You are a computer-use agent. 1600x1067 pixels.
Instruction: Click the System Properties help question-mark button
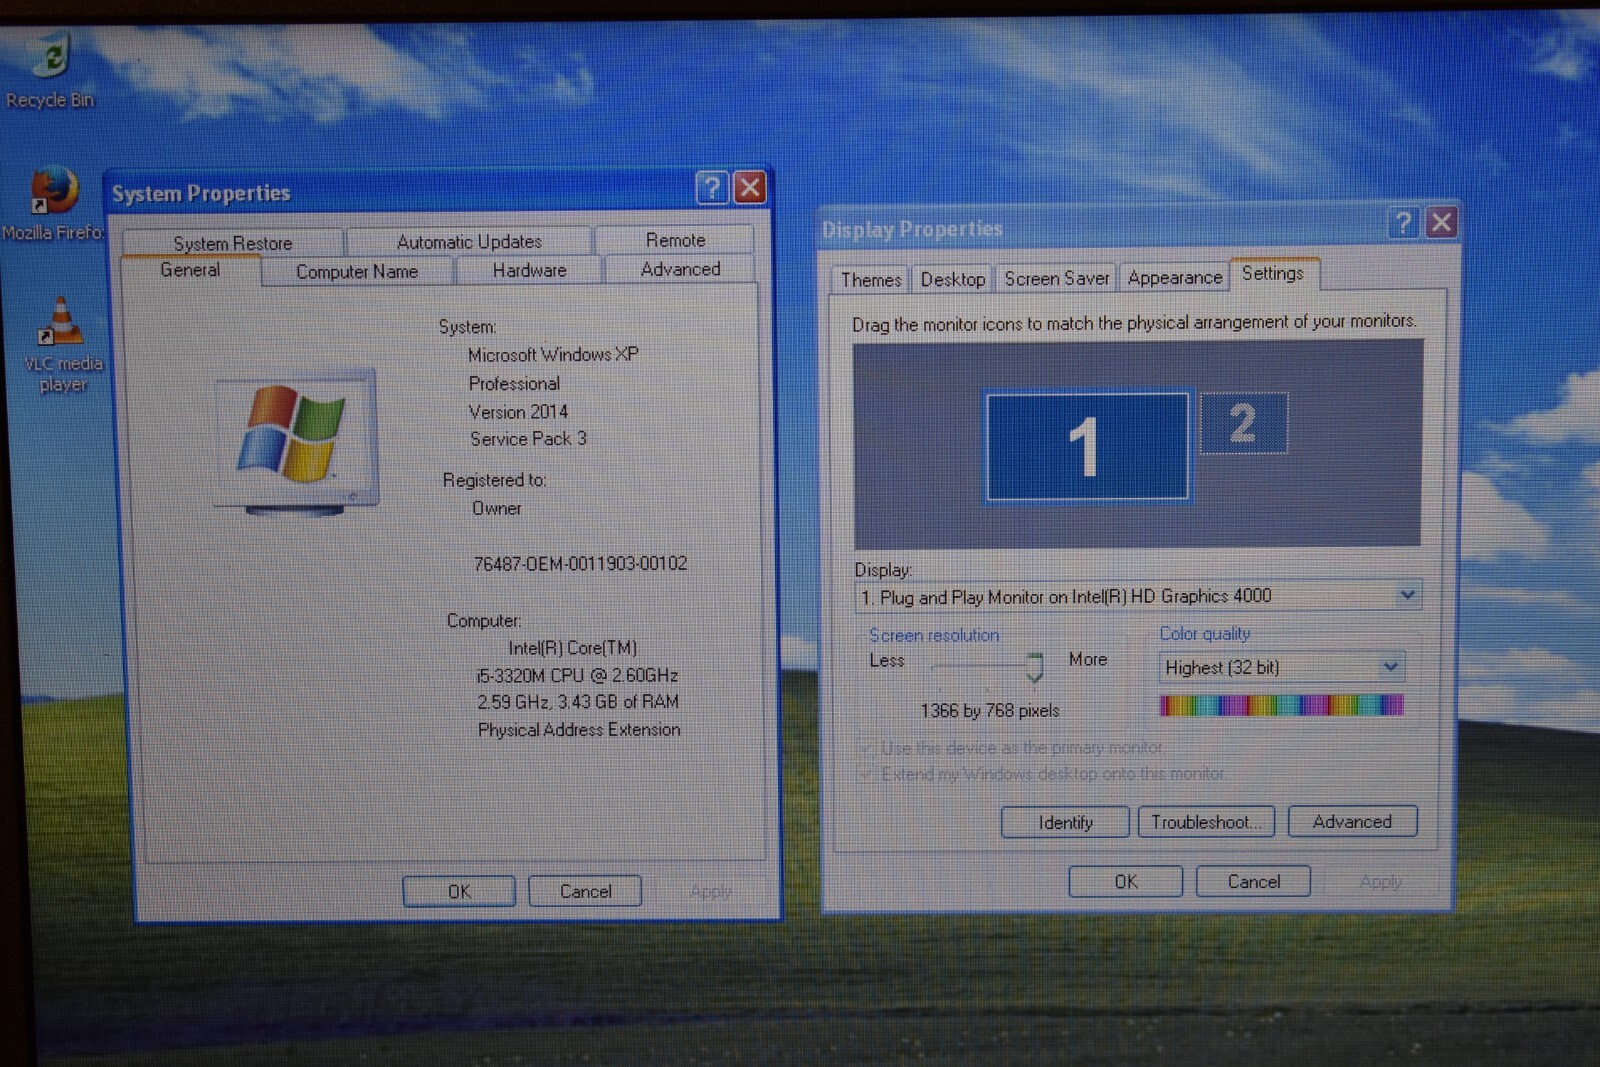[x=712, y=188]
